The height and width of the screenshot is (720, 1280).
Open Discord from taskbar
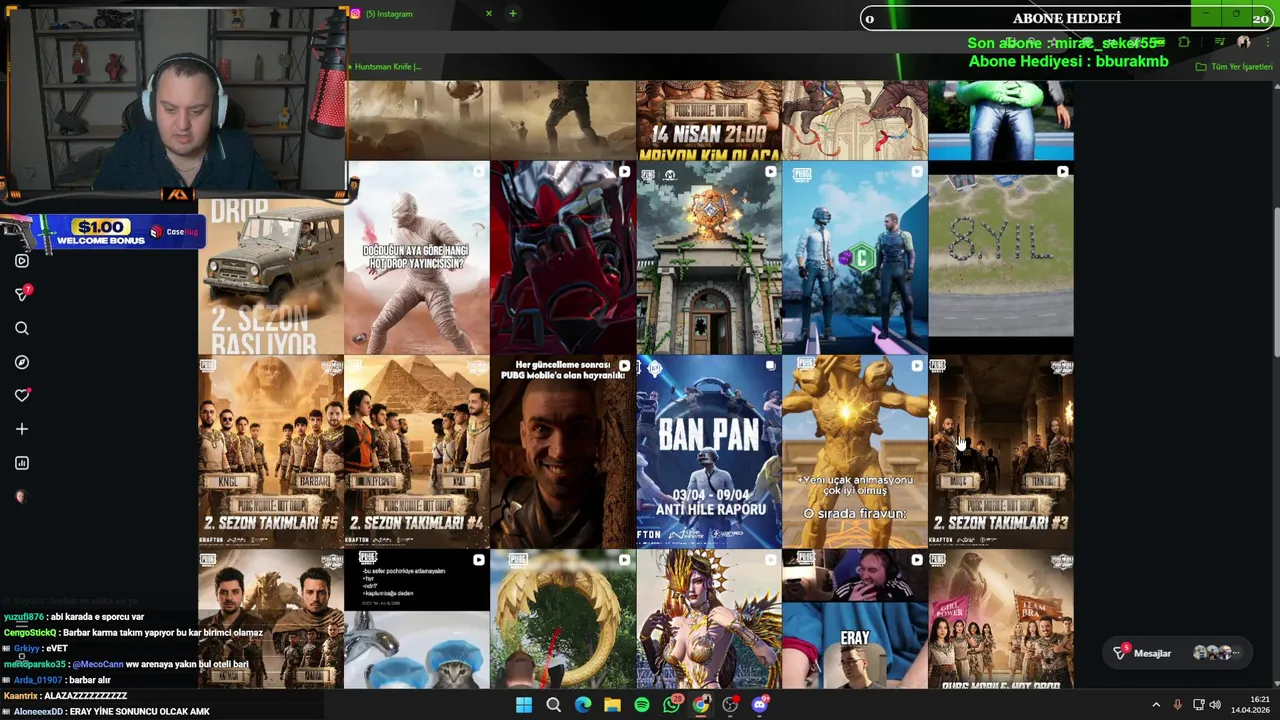tap(760, 705)
